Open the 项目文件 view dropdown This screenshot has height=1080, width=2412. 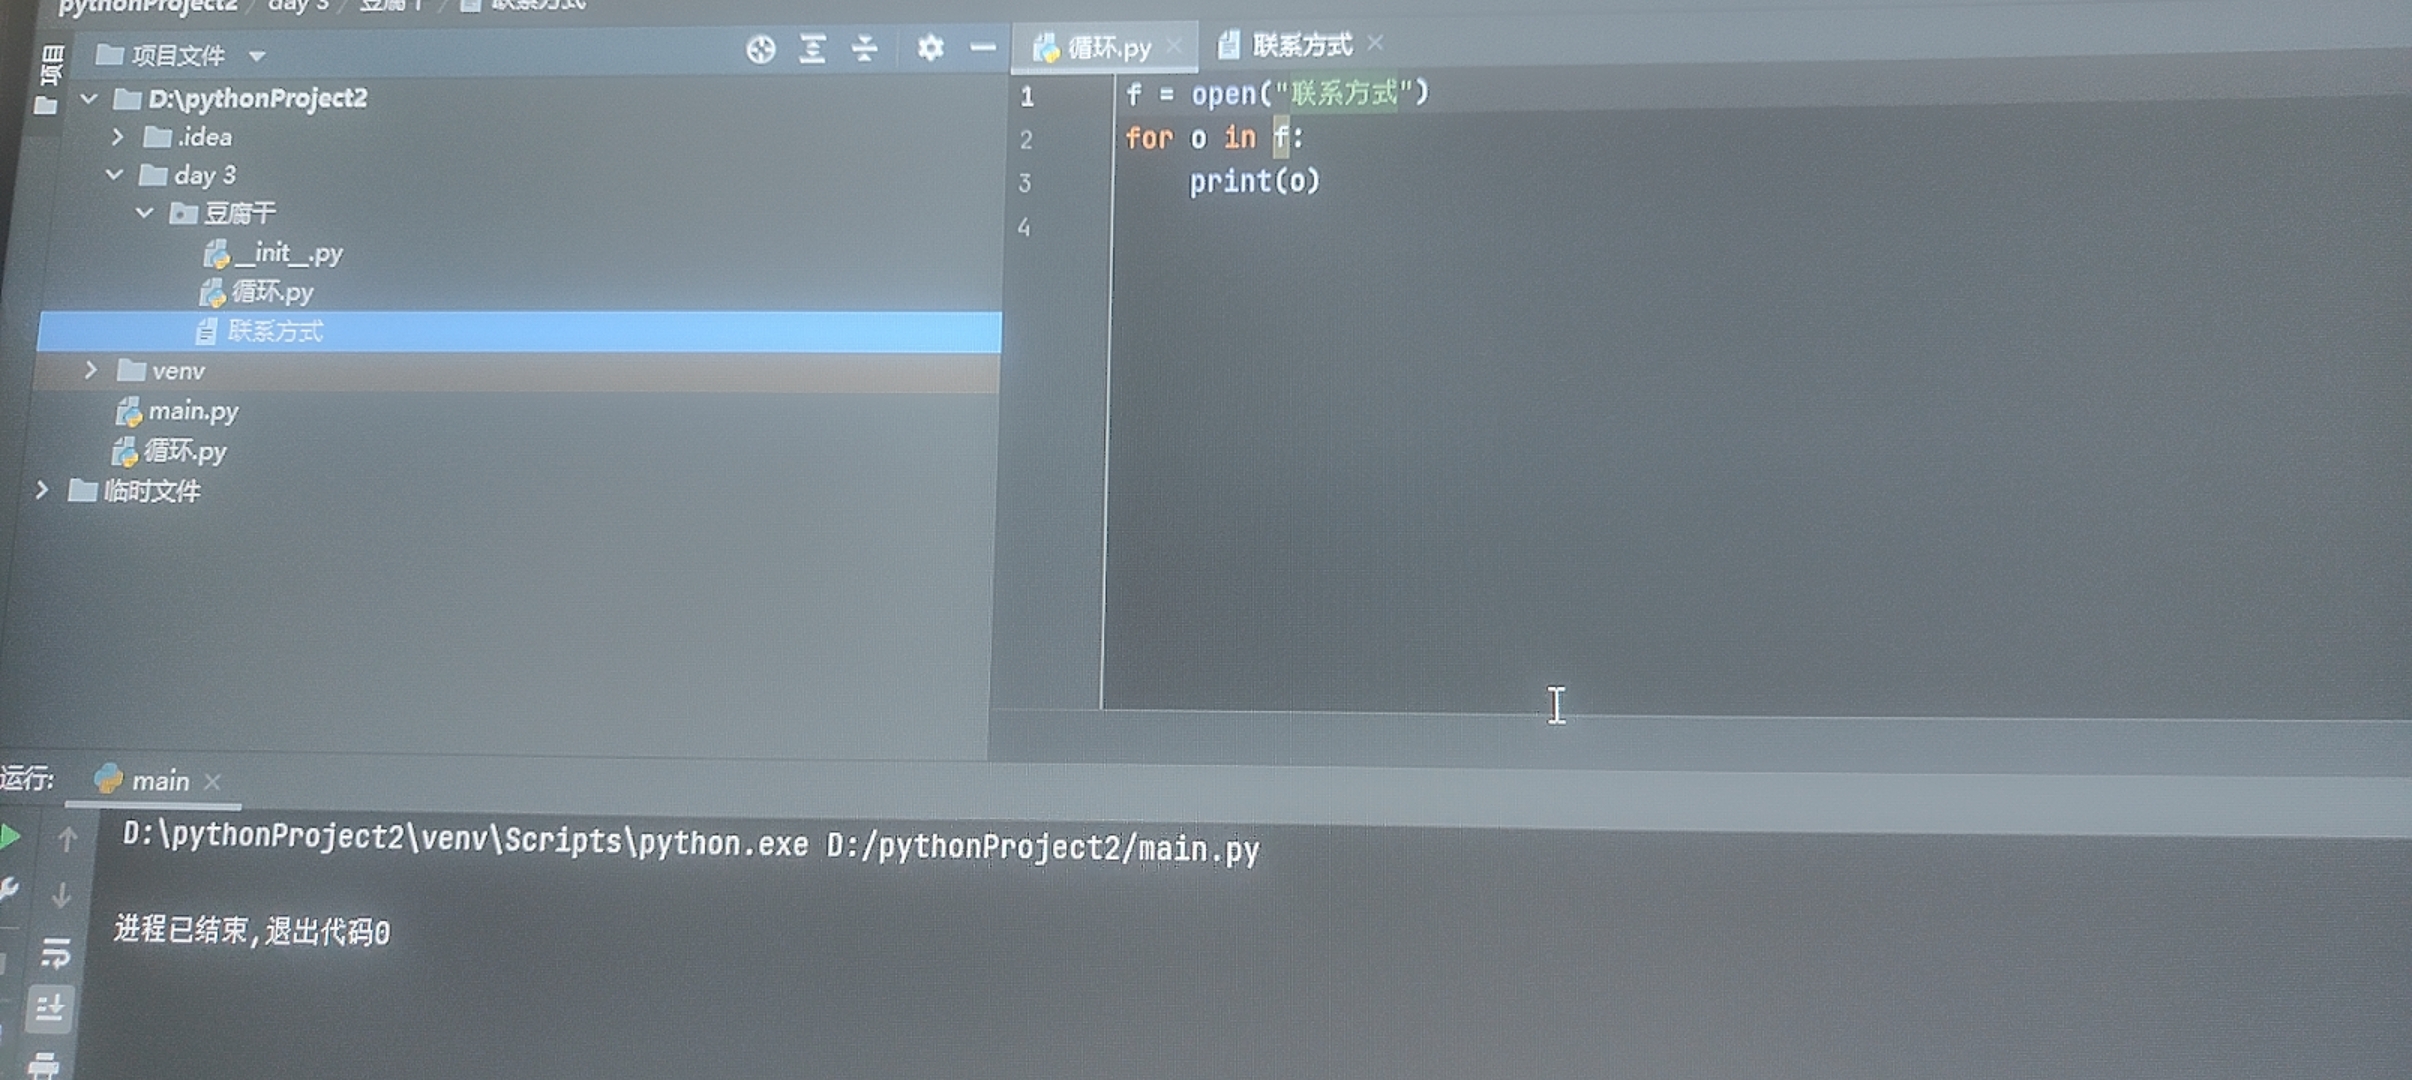[x=257, y=56]
